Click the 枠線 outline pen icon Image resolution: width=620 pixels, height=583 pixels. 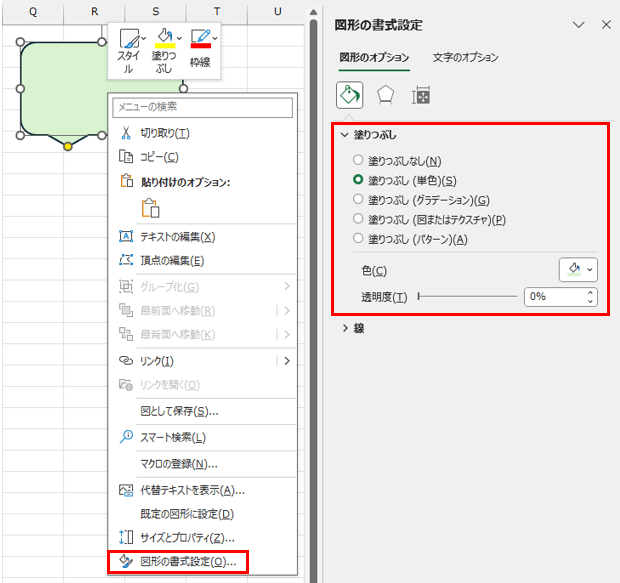tap(201, 38)
